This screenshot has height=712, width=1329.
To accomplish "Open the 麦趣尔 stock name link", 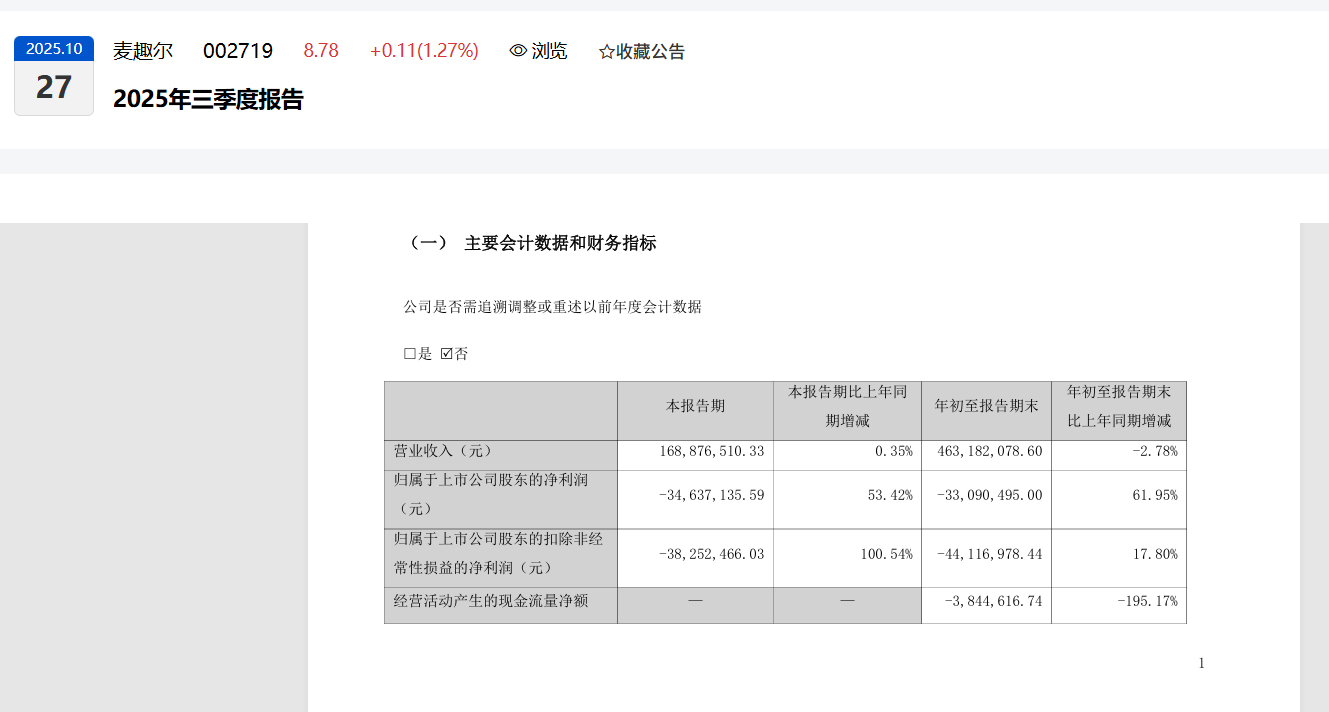I will pos(143,51).
